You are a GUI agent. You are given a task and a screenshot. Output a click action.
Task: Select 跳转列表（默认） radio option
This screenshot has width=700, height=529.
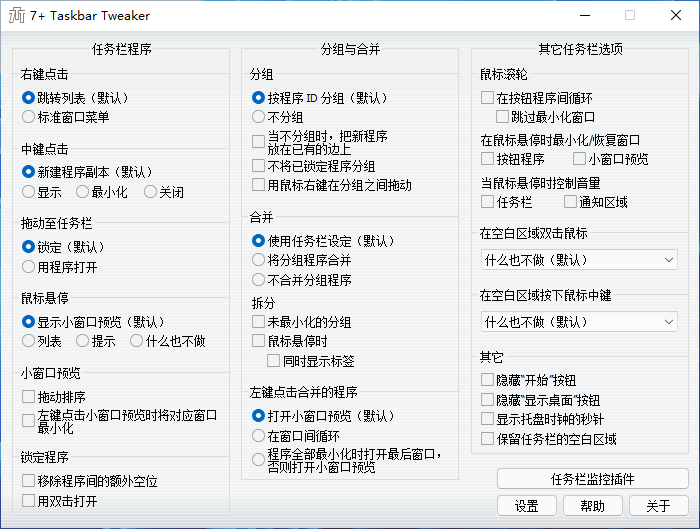point(28,98)
